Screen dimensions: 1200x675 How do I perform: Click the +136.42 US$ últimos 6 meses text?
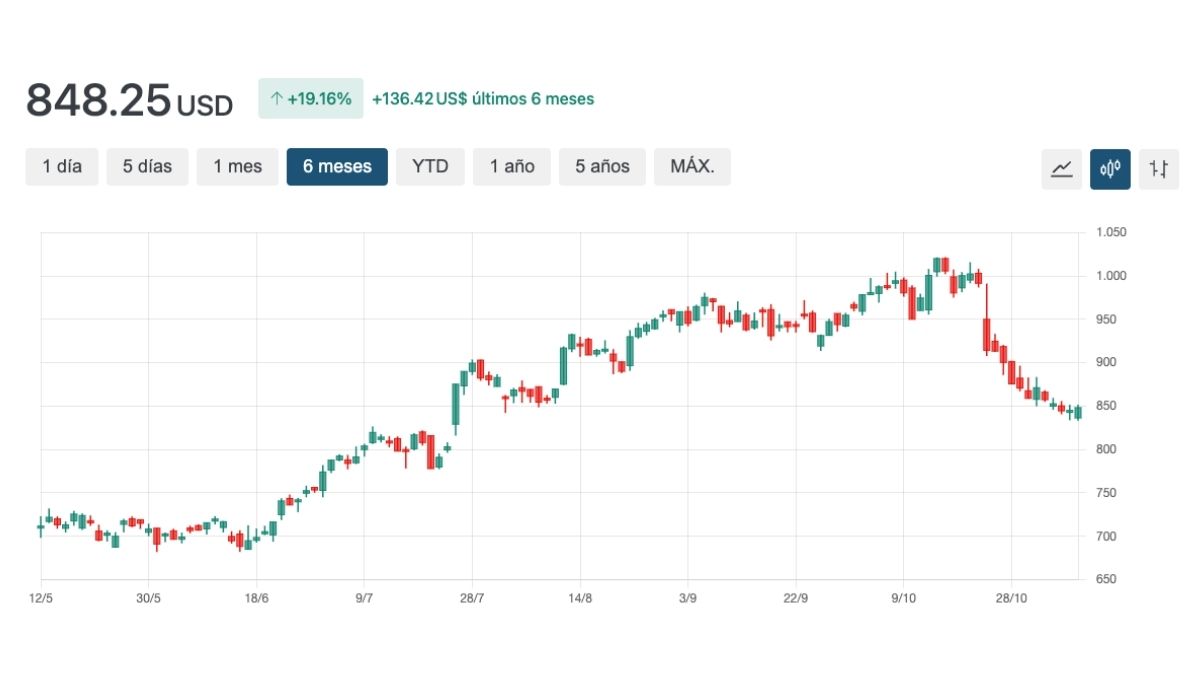(483, 99)
